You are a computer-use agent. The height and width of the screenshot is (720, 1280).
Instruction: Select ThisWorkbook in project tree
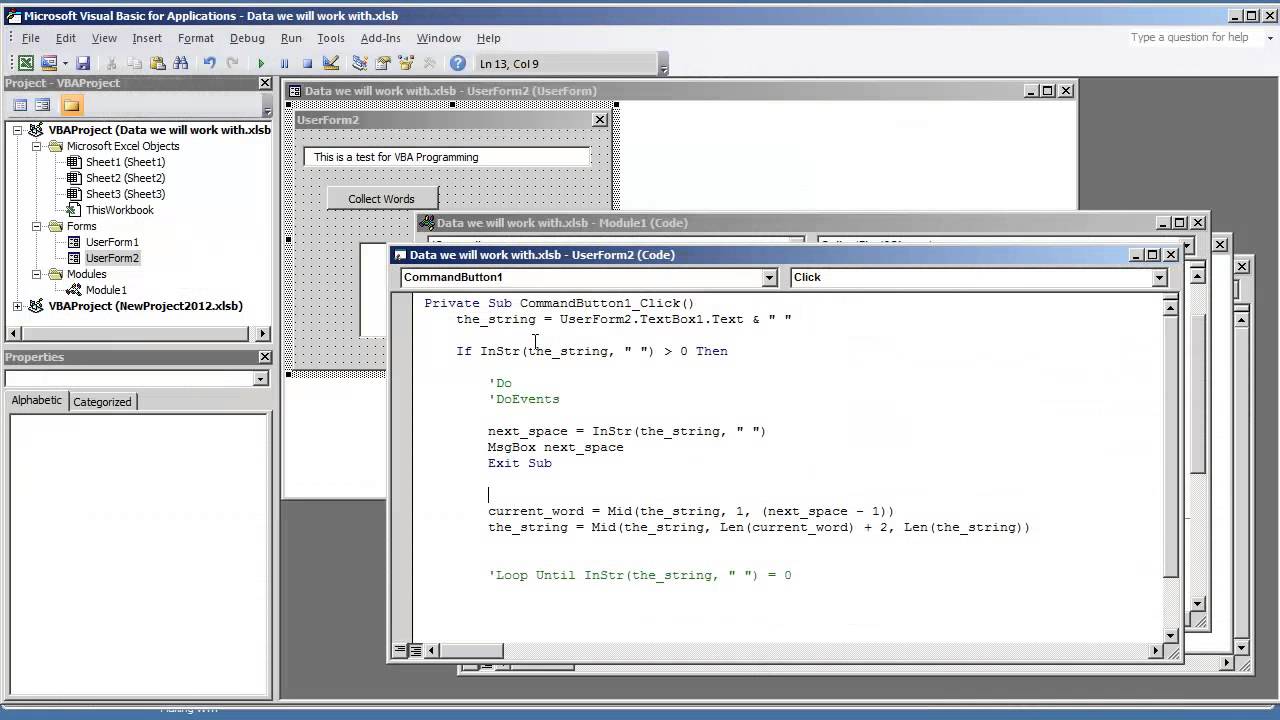pos(119,210)
